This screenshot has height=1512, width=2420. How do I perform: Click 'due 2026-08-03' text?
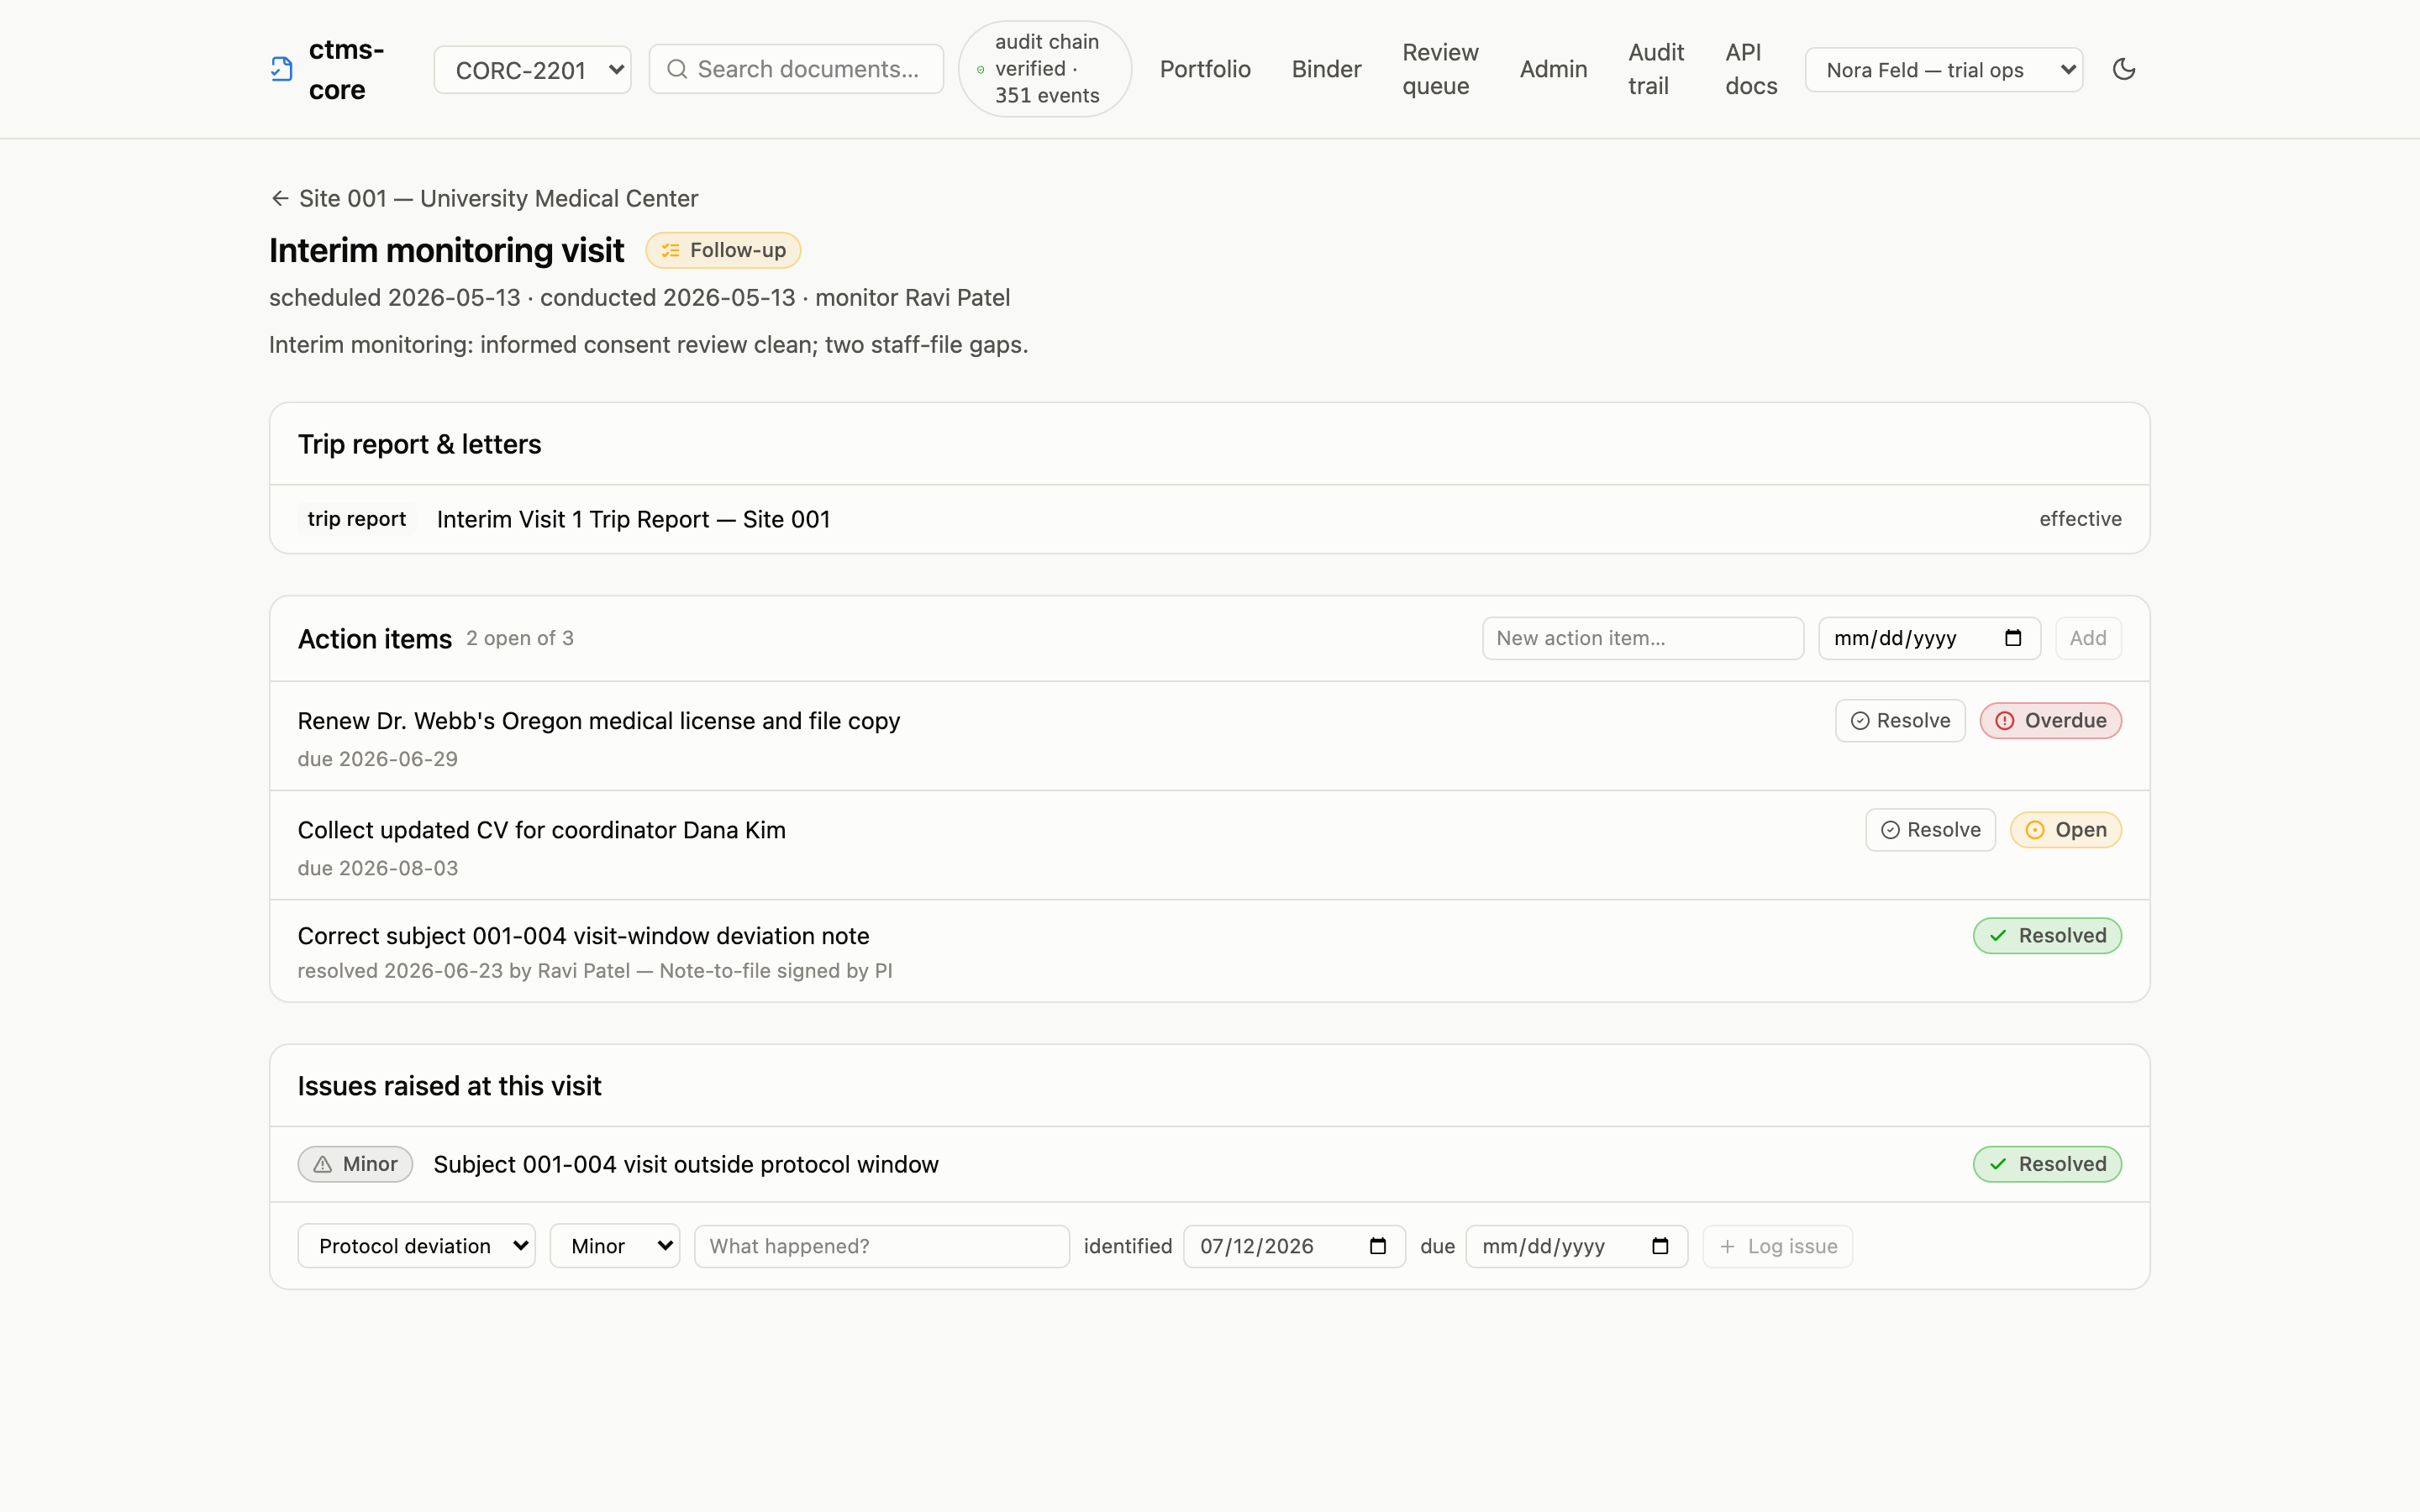tap(377, 868)
